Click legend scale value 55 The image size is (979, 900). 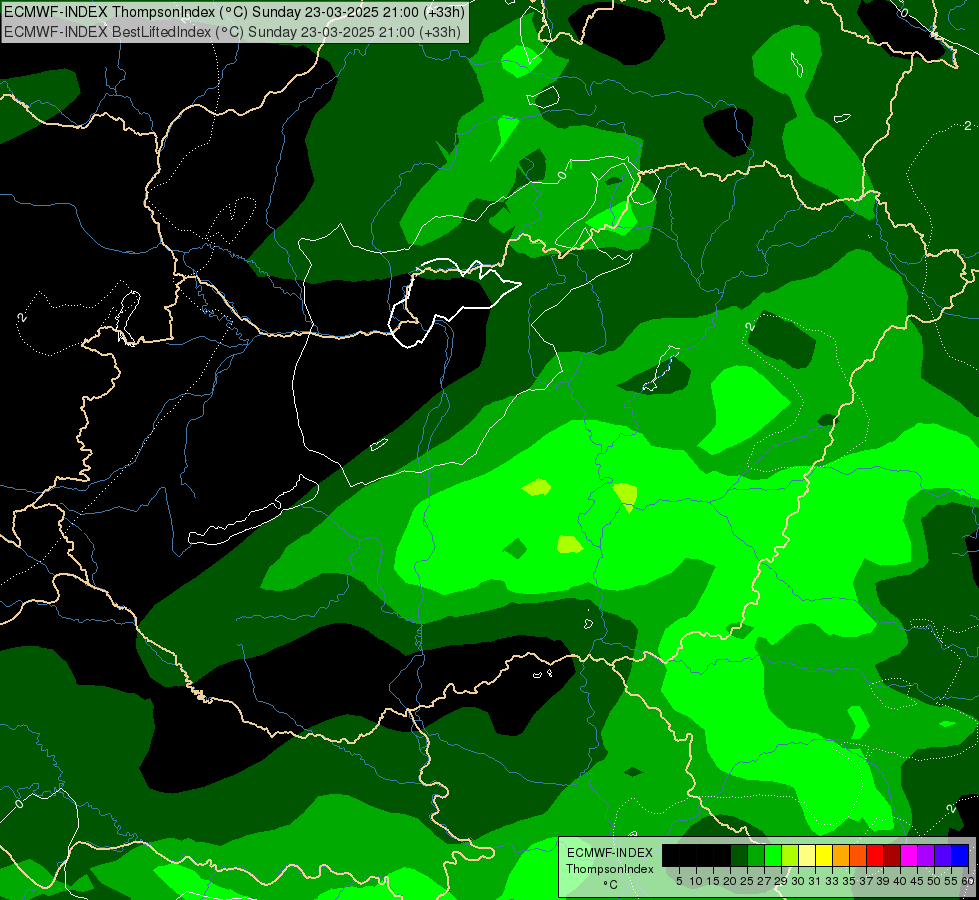(952, 881)
